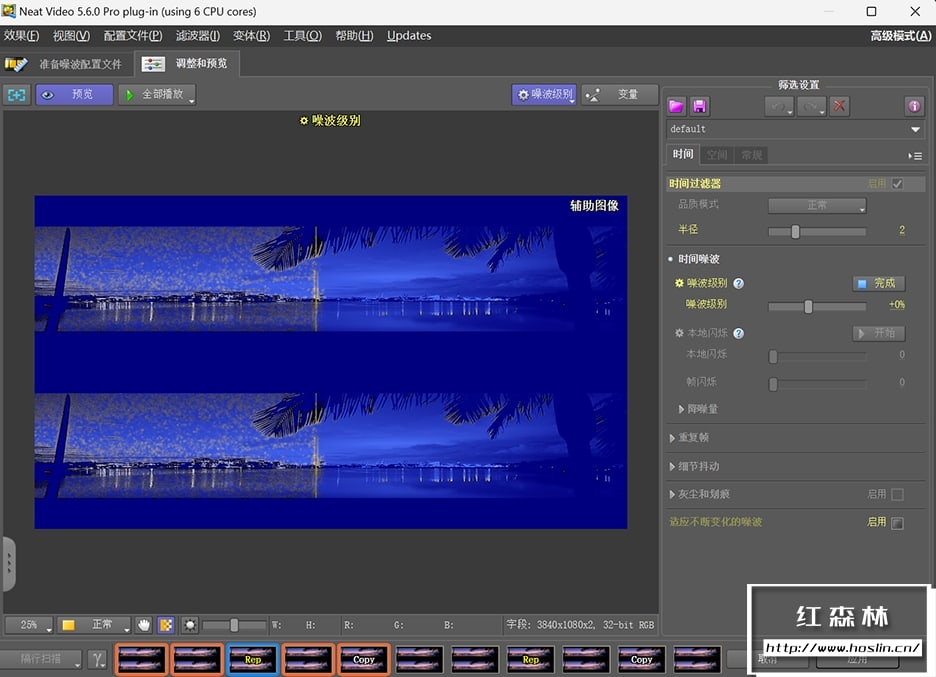Viewport: 936px width, 677px height.
Task: Click the 半径 radius slider handle
Action: (795, 231)
